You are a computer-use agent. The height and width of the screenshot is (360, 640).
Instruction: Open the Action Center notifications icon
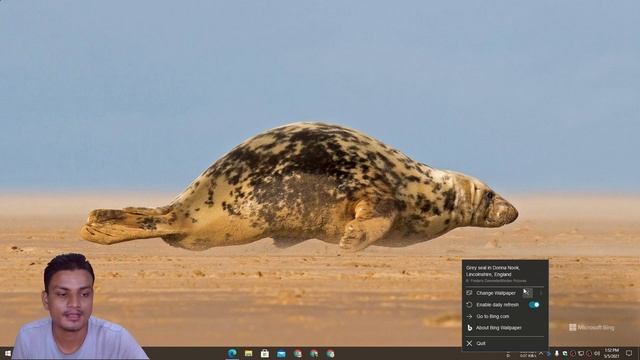[x=629, y=353]
